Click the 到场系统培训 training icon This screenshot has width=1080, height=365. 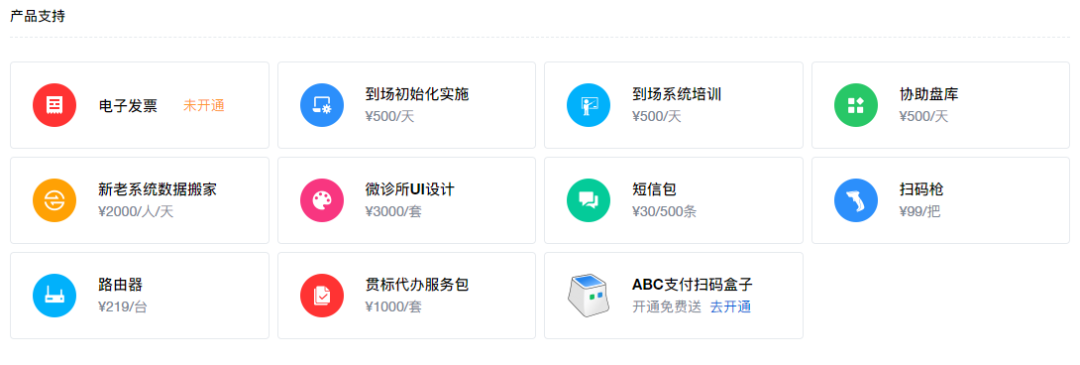click(x=588, y=105)
